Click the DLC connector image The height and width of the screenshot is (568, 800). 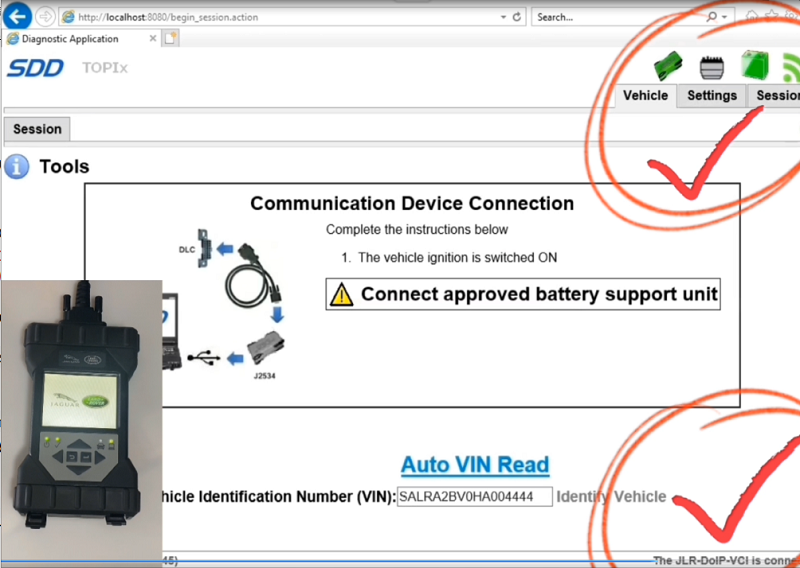click(x=204, y=249)
